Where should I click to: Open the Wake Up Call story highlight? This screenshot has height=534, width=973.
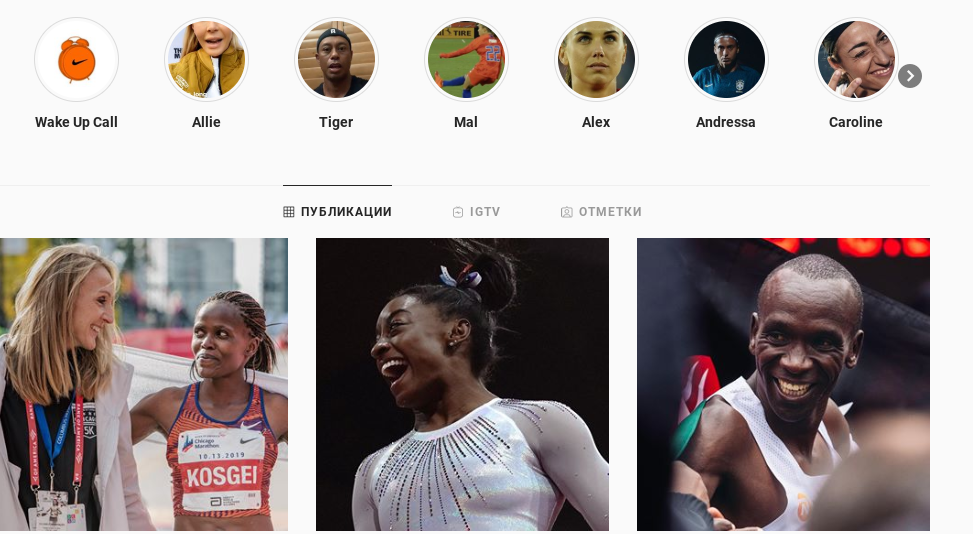click(76, 60)
